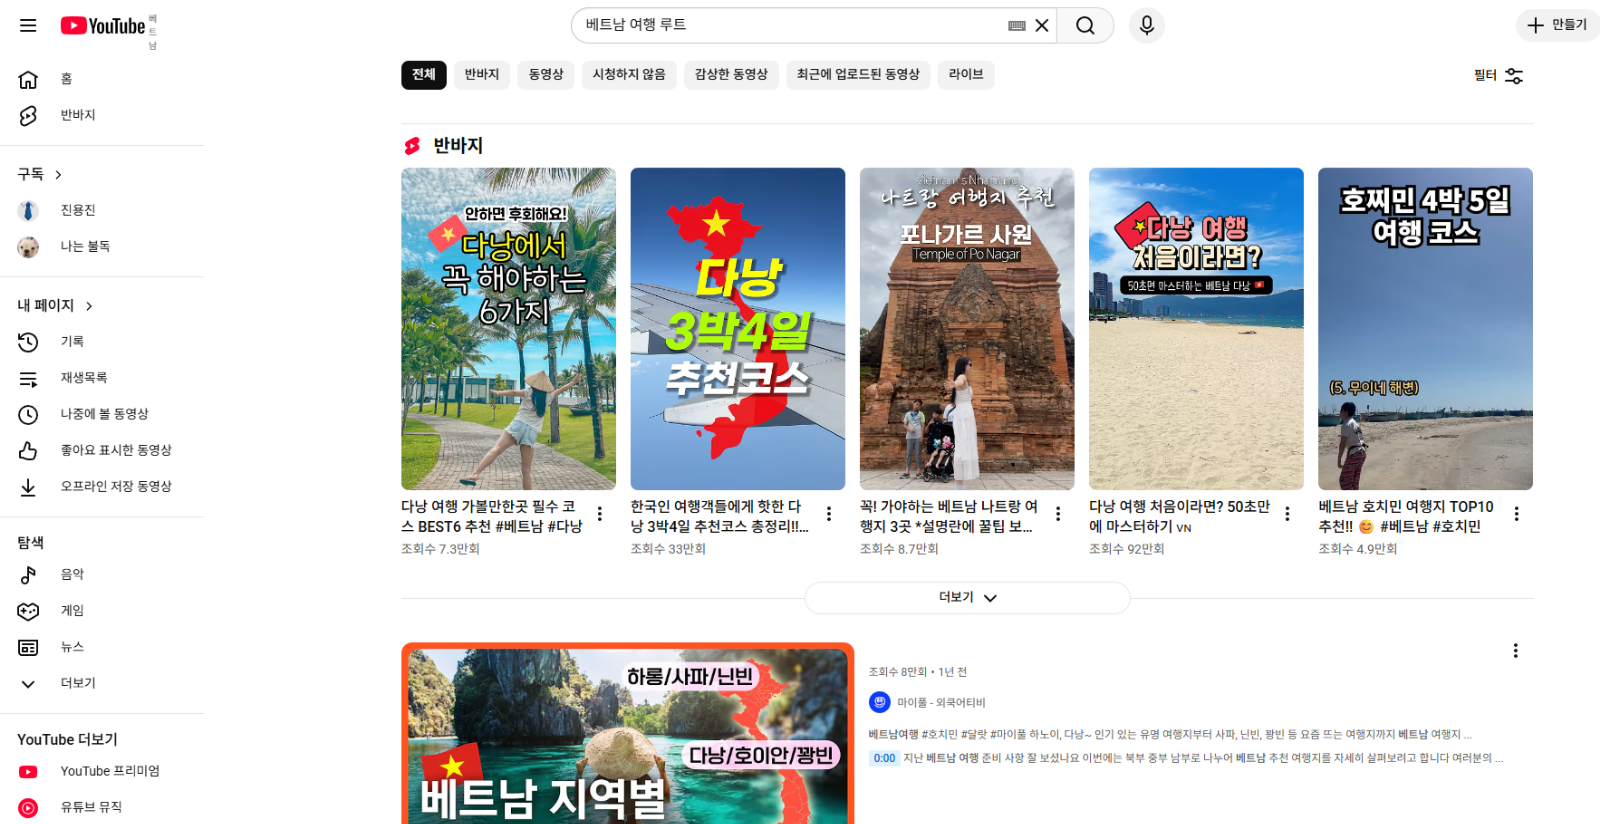
Task: Select the 시청하지 않음 filter chip
Action: coord(629,75)
